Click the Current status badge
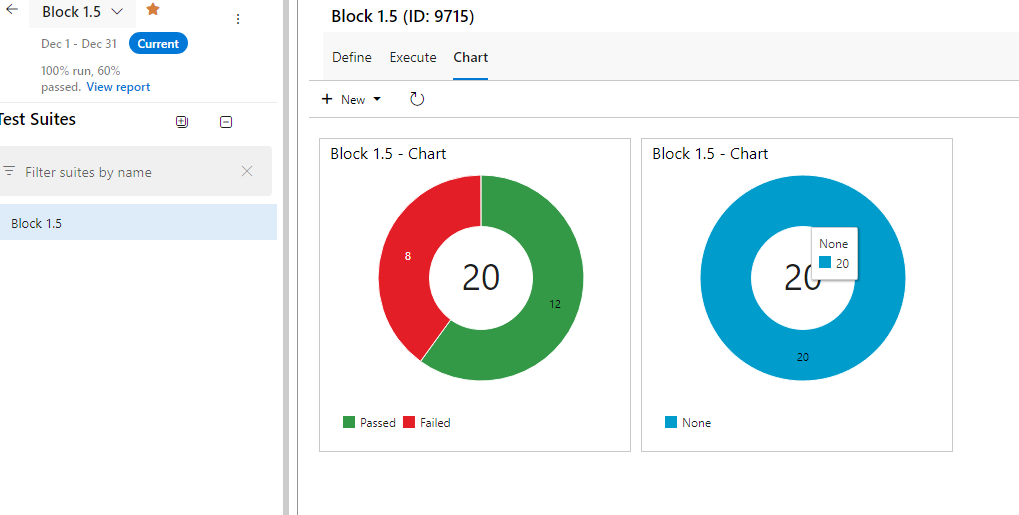 (x=158, y=44)
